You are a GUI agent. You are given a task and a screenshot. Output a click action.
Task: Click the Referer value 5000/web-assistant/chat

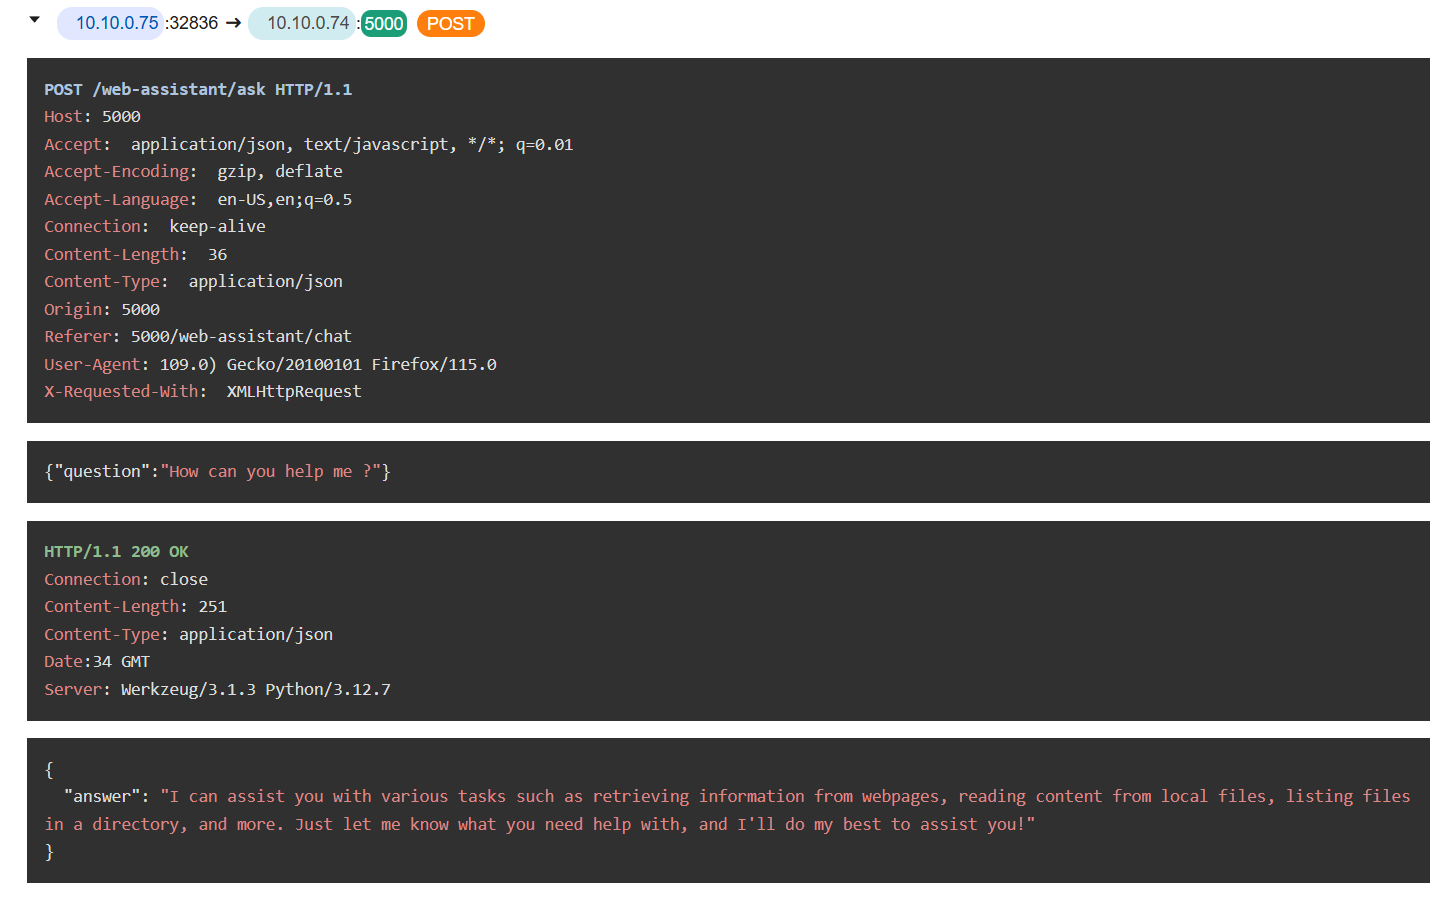tap(241, 337)
